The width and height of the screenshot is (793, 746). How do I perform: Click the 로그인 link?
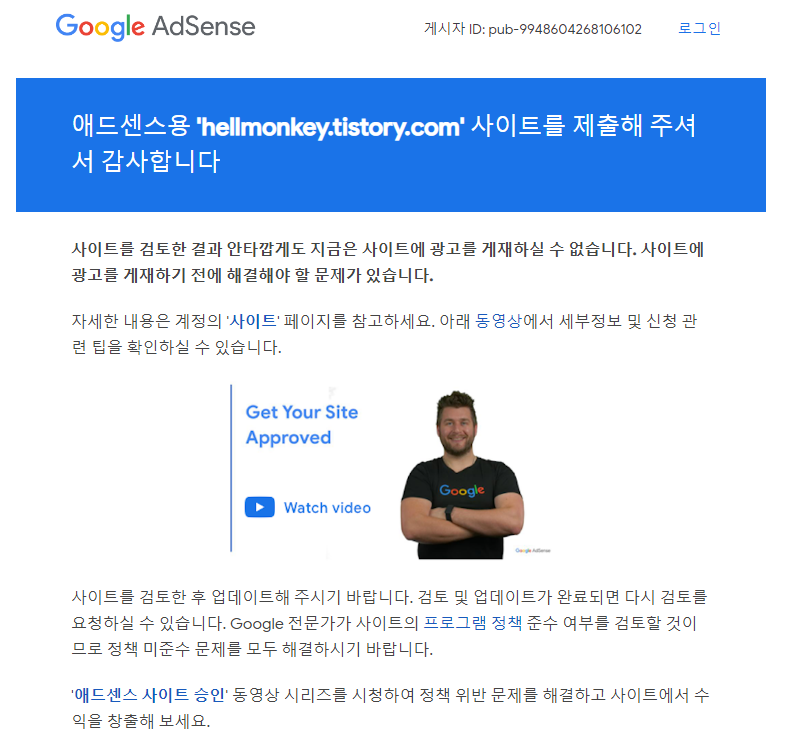click(x=699, y=28)
